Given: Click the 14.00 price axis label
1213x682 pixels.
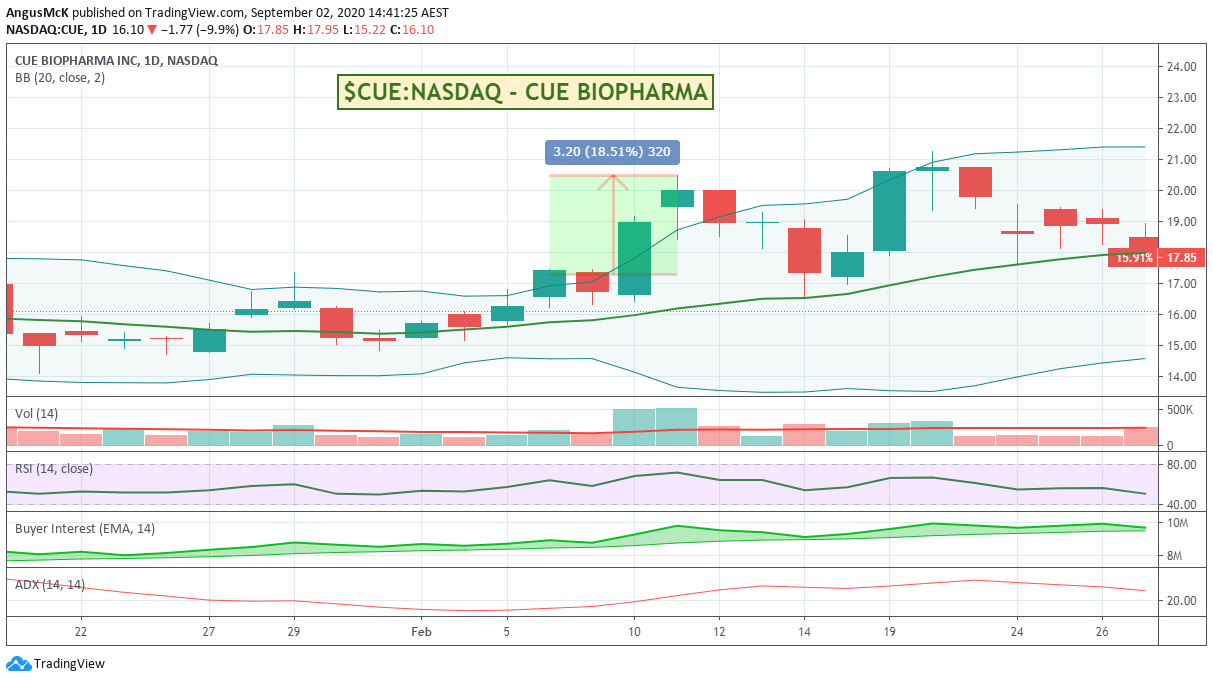Looking at the screenshot, I should 1181,377.
